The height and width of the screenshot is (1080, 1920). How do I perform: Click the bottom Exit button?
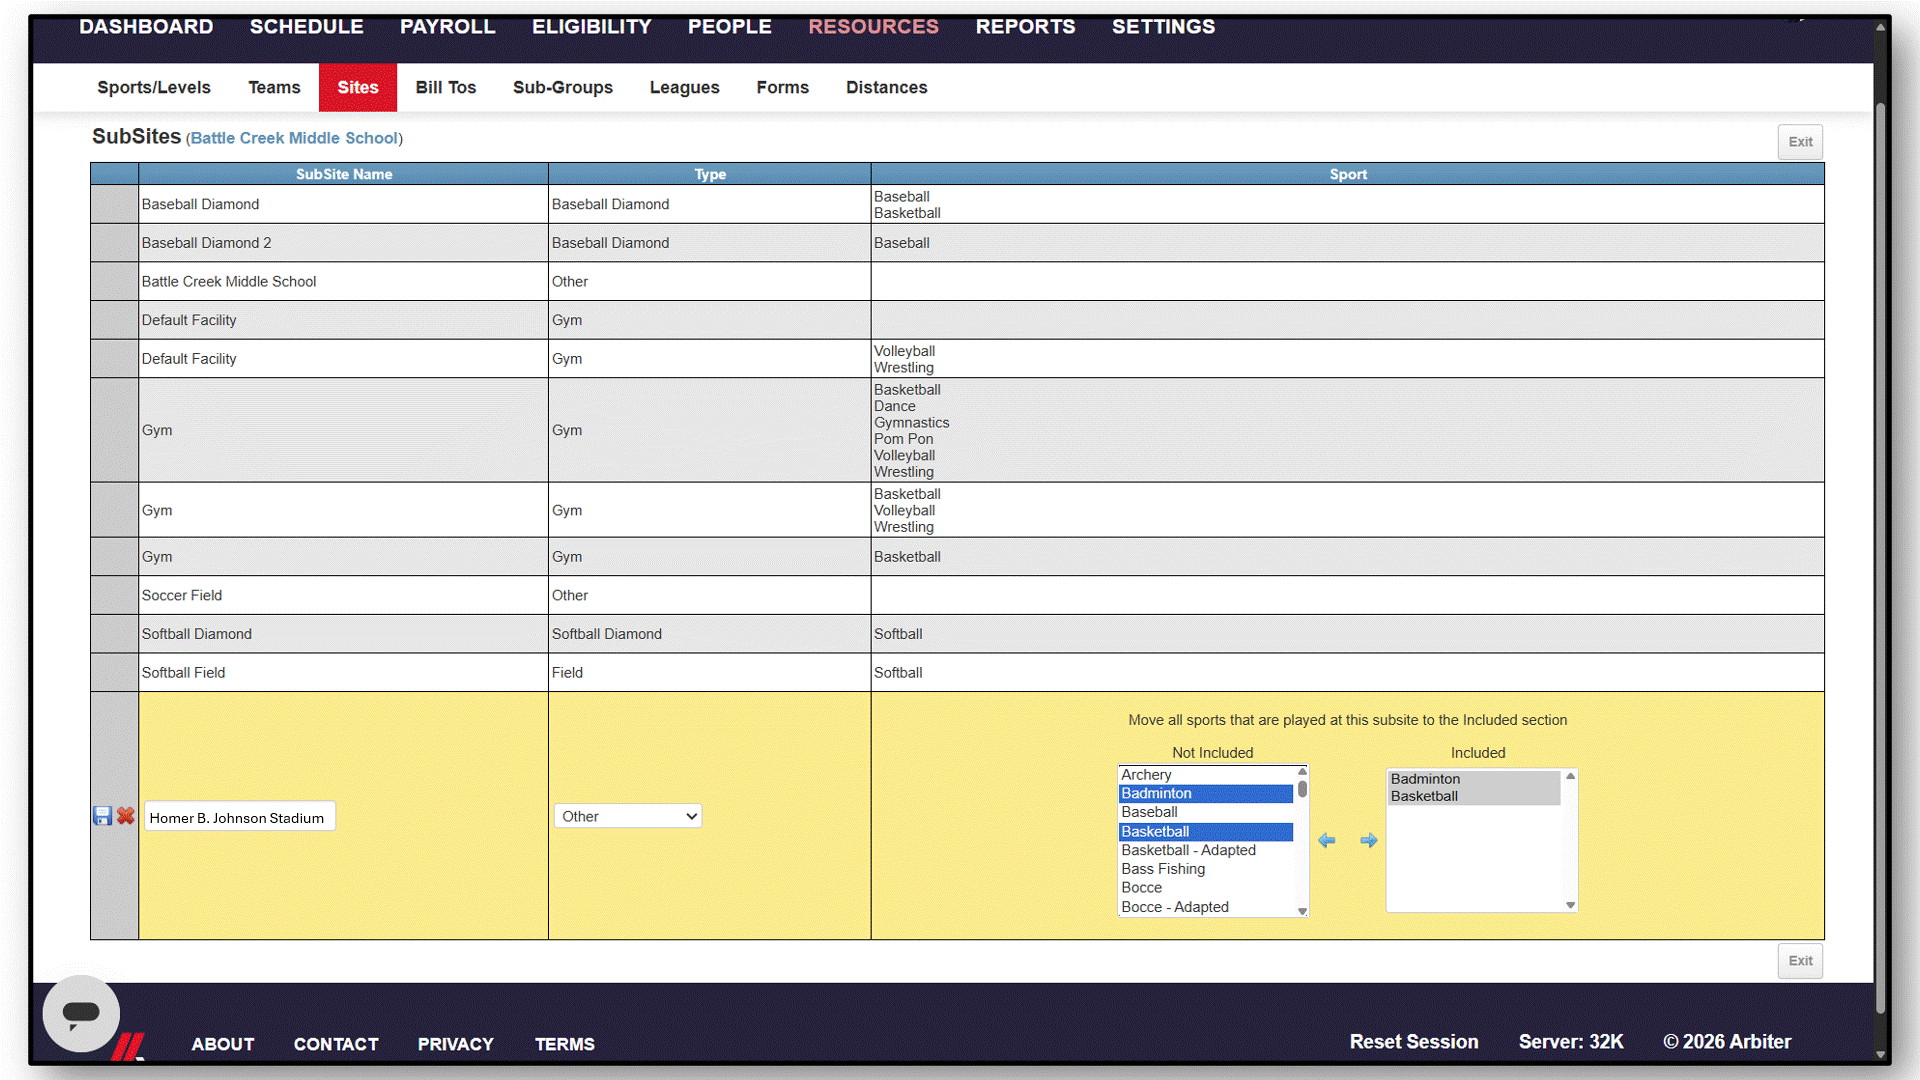pyautogui.click(x=1800, y=961)
